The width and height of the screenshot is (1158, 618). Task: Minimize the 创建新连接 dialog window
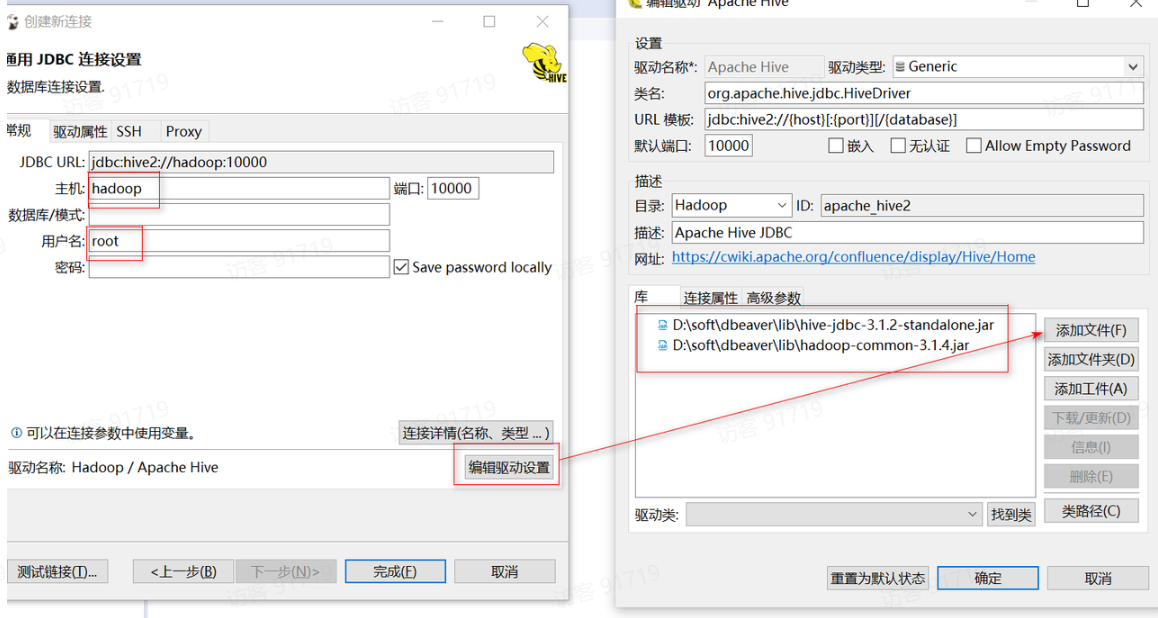click(437, 21)
